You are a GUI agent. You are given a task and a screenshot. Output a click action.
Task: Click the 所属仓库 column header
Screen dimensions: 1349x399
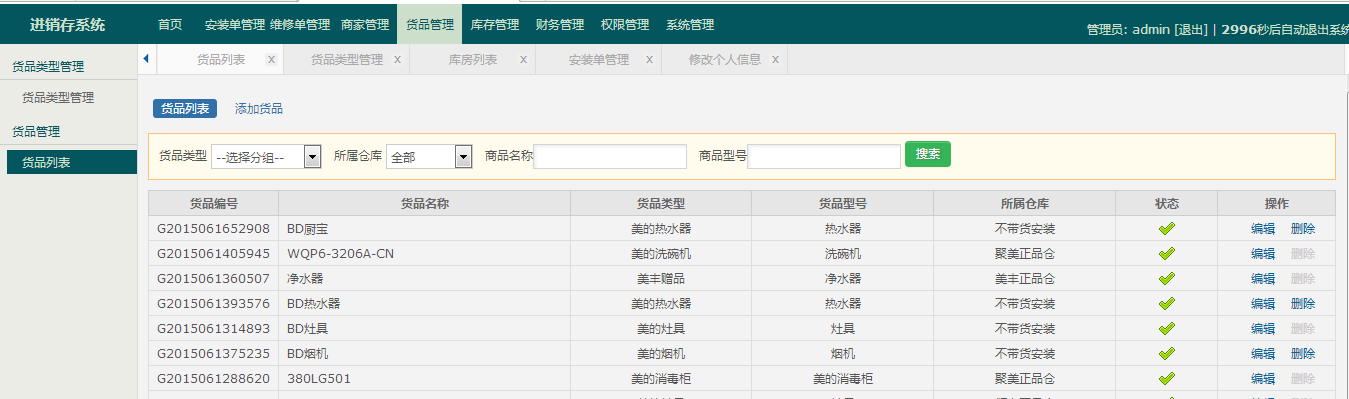(x=1024, y=204)
